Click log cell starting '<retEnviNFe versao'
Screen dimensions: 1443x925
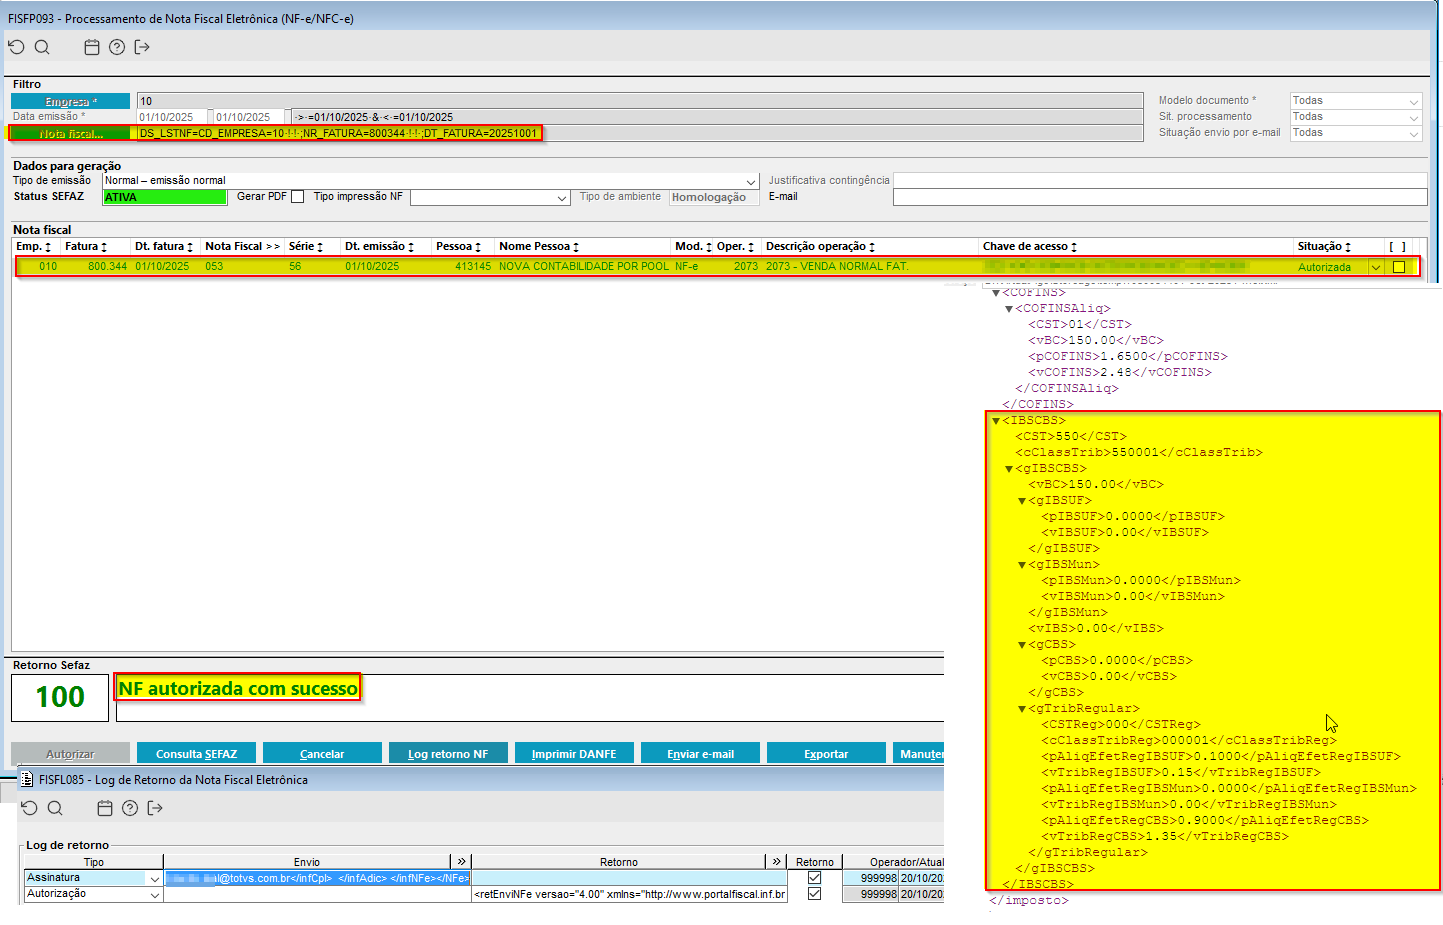629,894
